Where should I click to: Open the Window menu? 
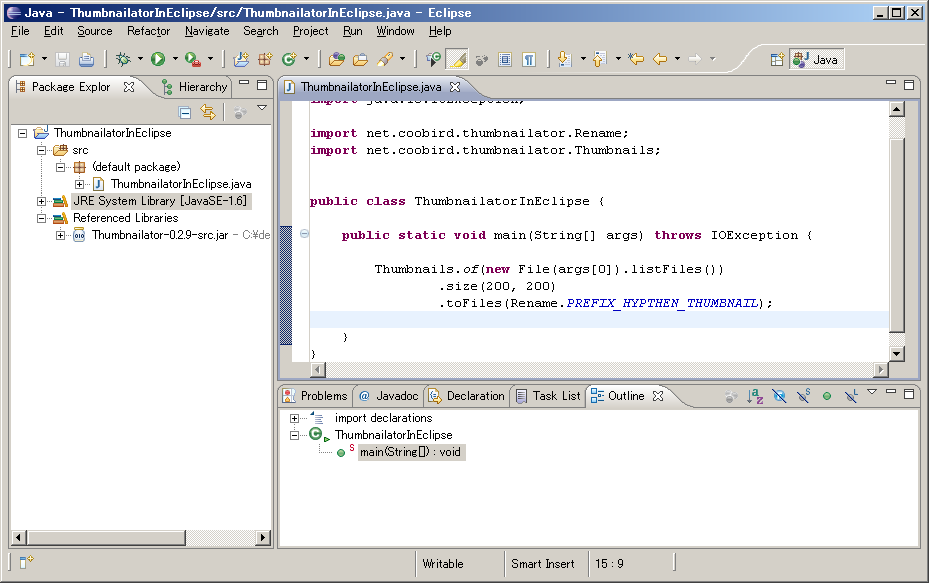coord(395,31)
